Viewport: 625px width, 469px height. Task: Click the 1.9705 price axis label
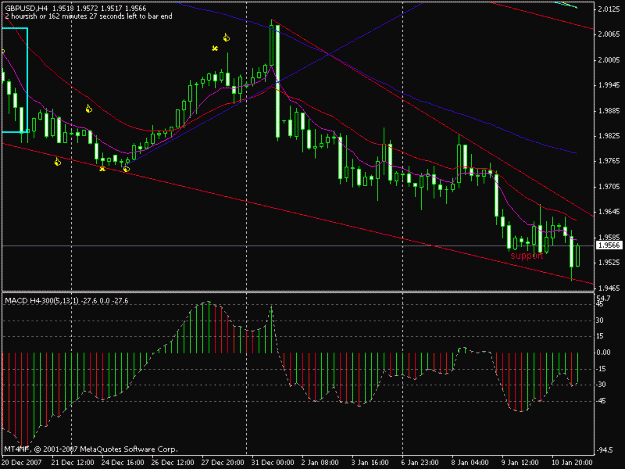click(609, 186)
